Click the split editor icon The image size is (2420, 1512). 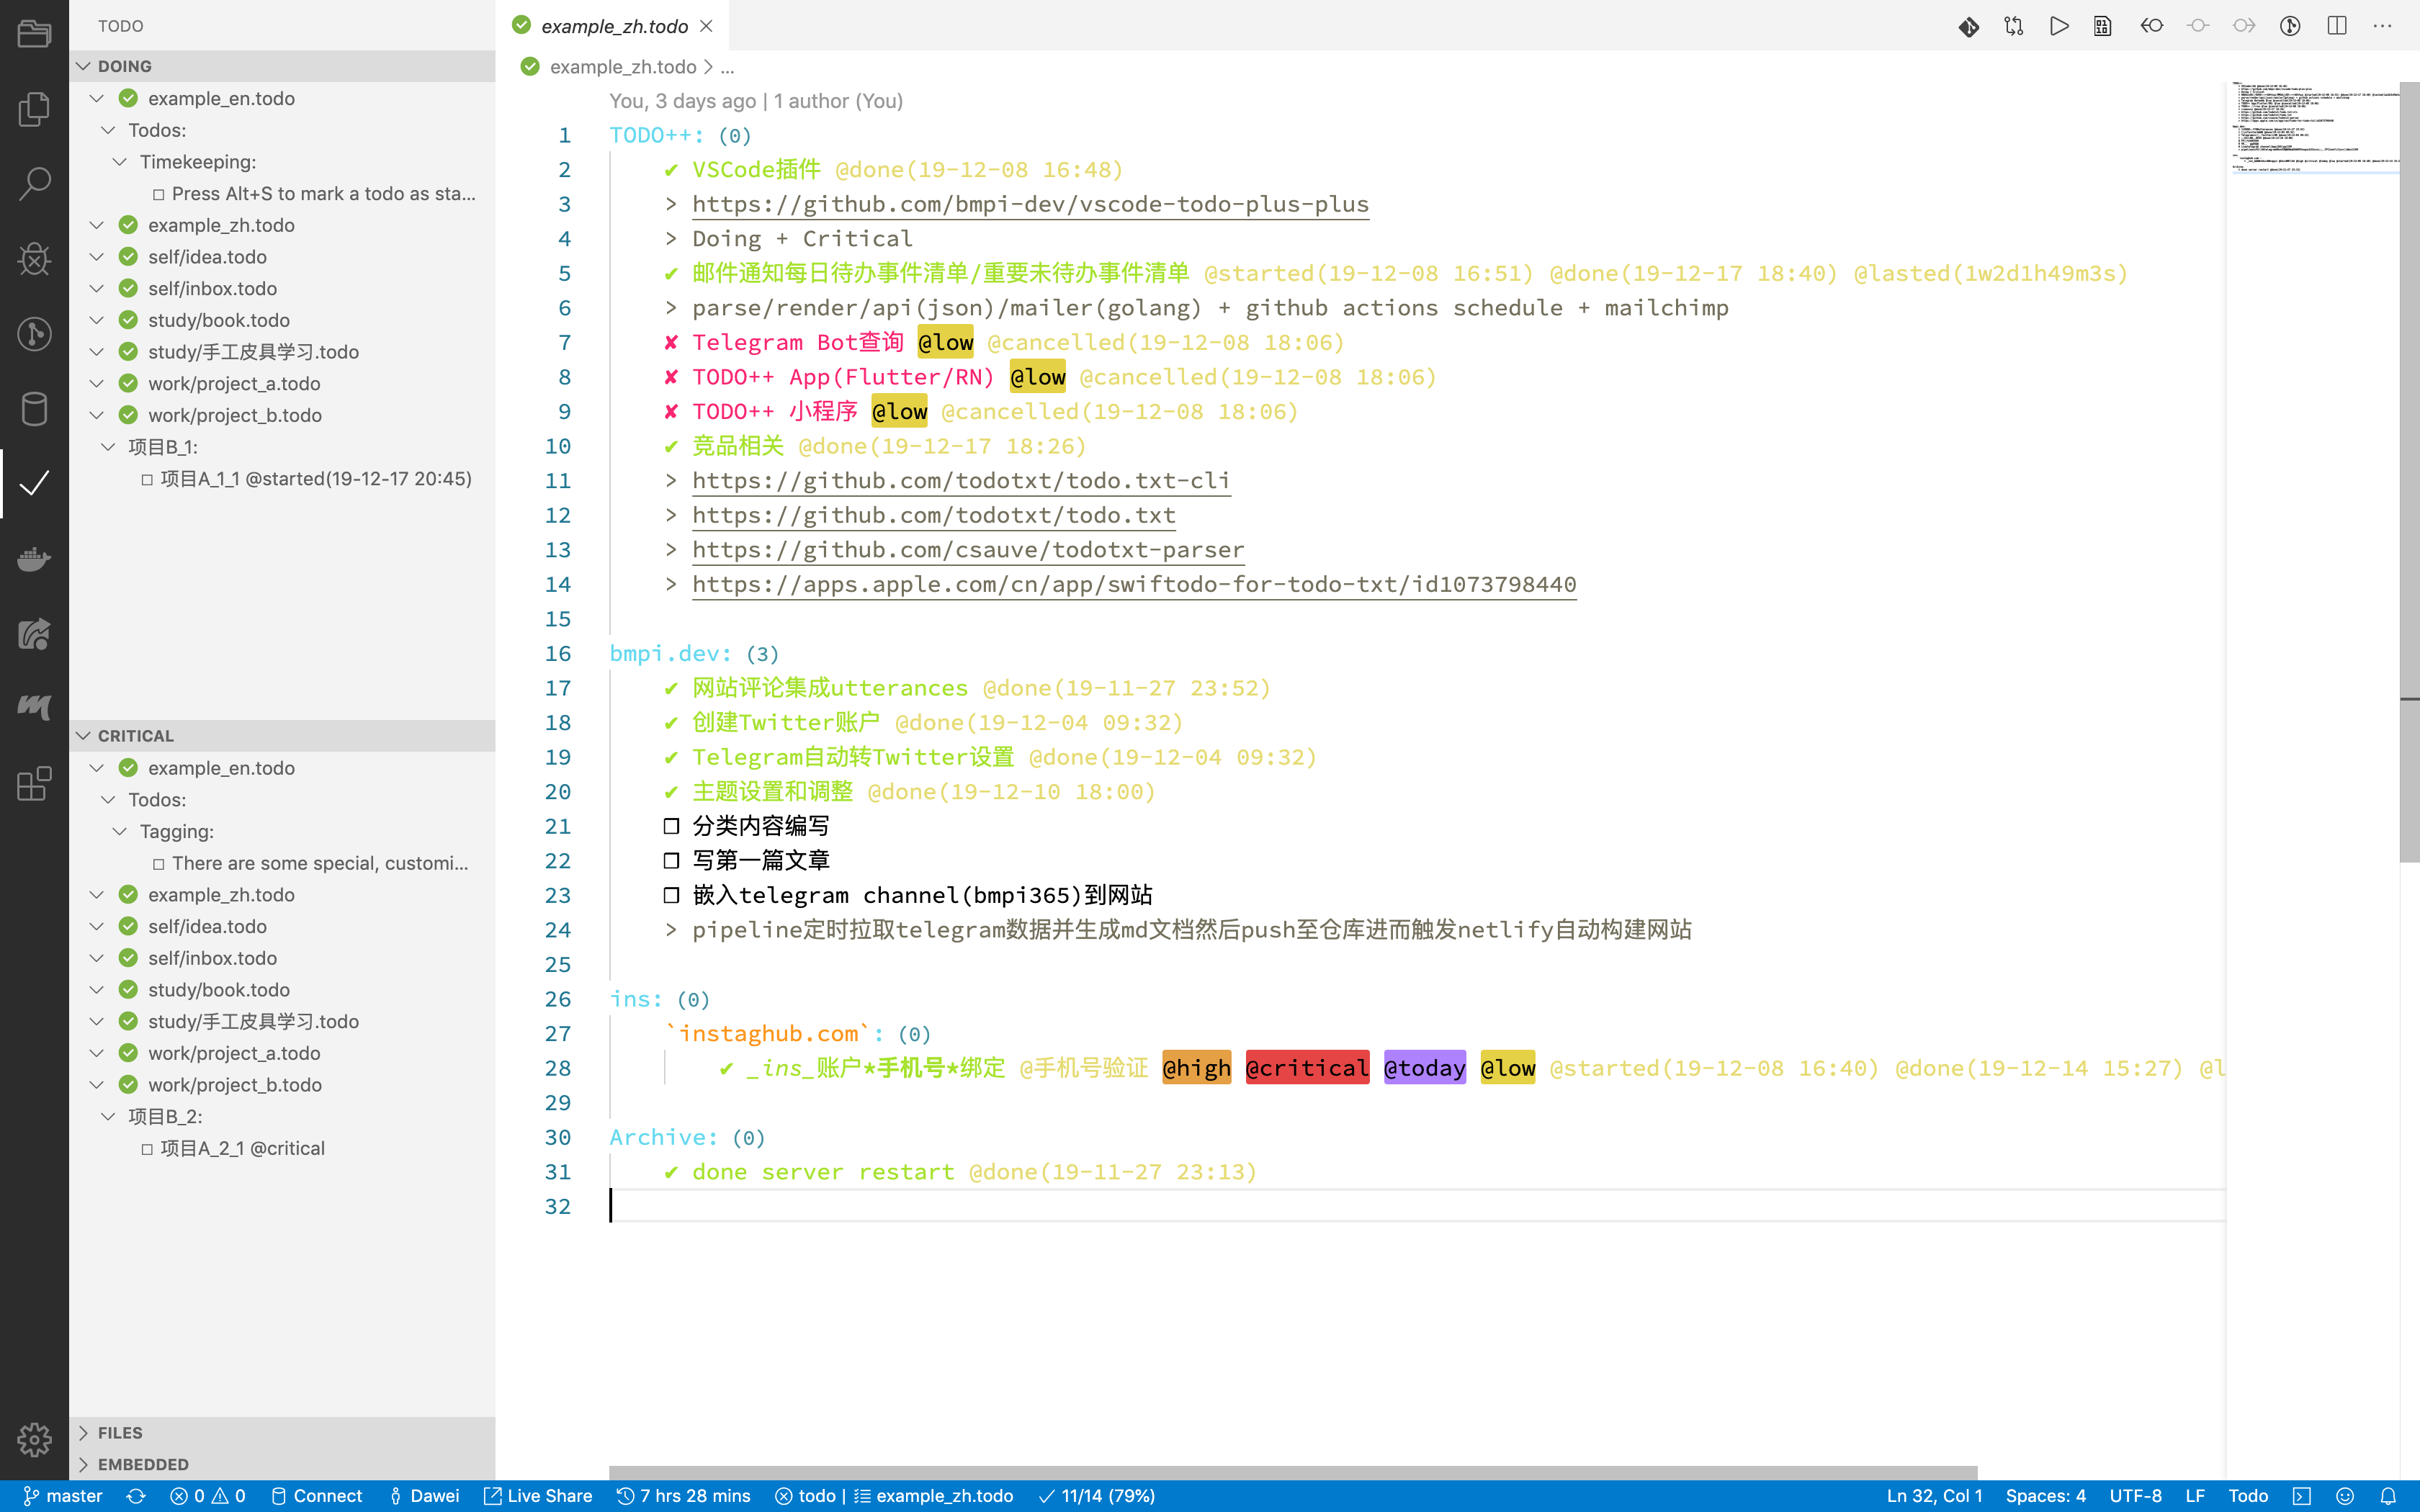[x=2337, y=26]
